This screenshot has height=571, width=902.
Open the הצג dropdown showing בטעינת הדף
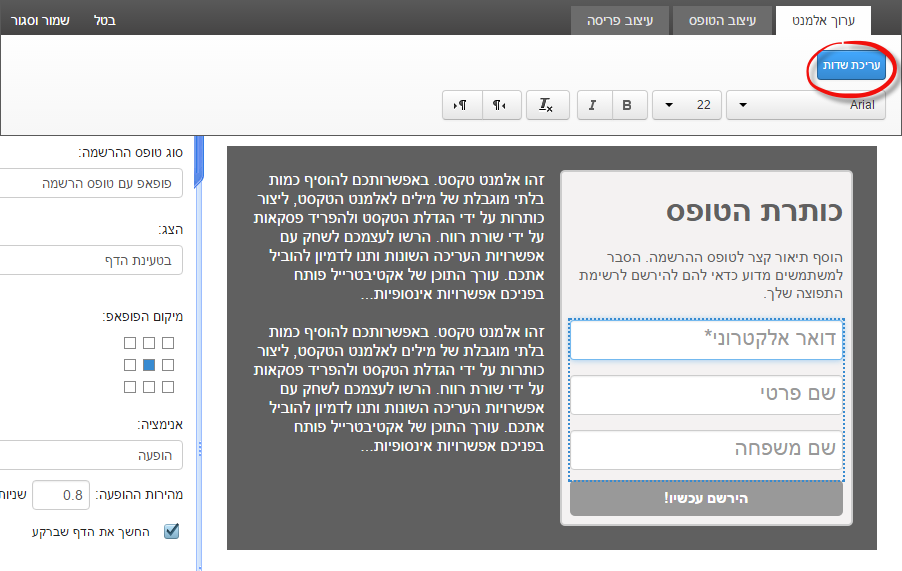pyautogui.click(x=91, y=260)
